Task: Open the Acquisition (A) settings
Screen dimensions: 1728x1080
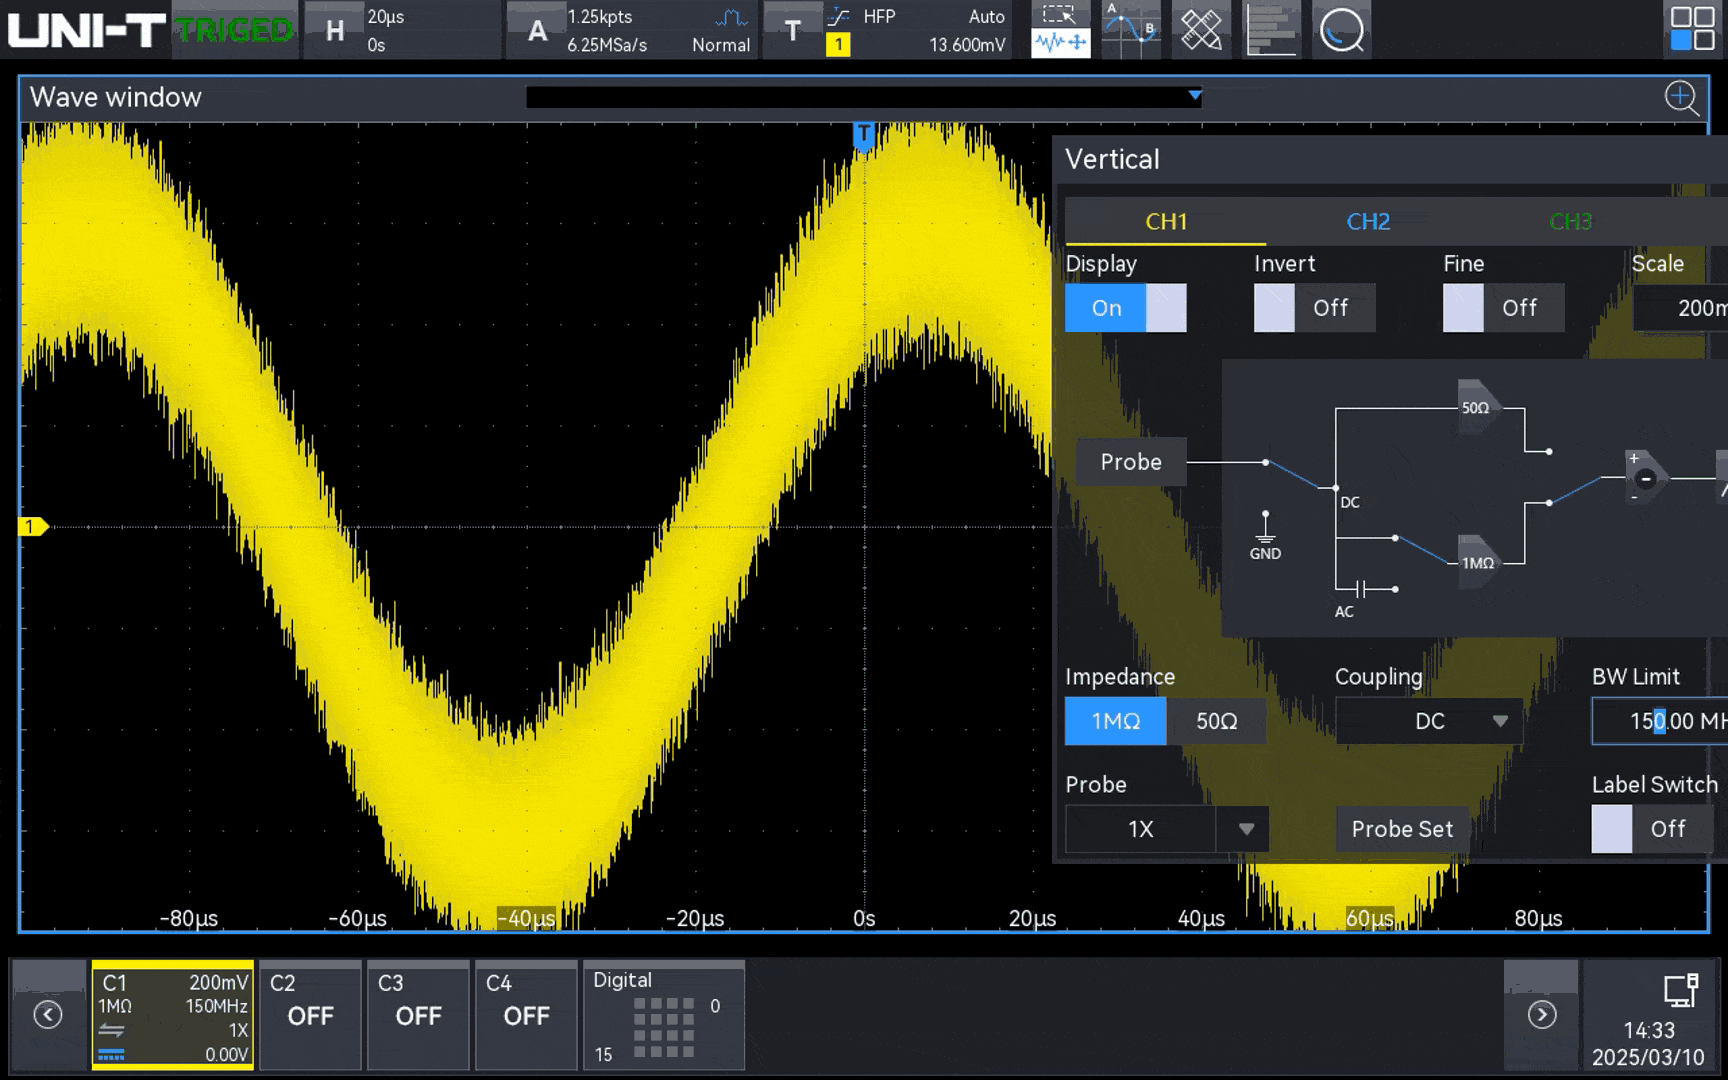Action: coord(632,30)
